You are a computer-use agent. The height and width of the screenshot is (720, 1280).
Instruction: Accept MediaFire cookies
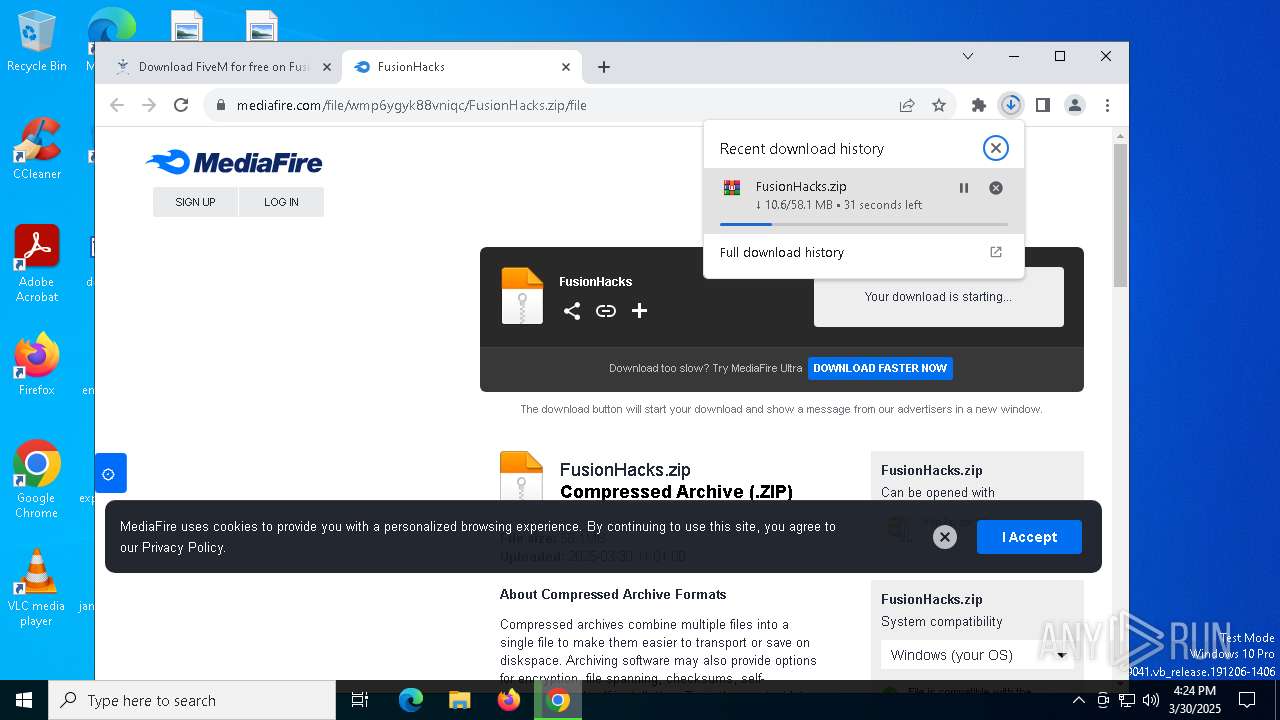[x=1029, y=537]
